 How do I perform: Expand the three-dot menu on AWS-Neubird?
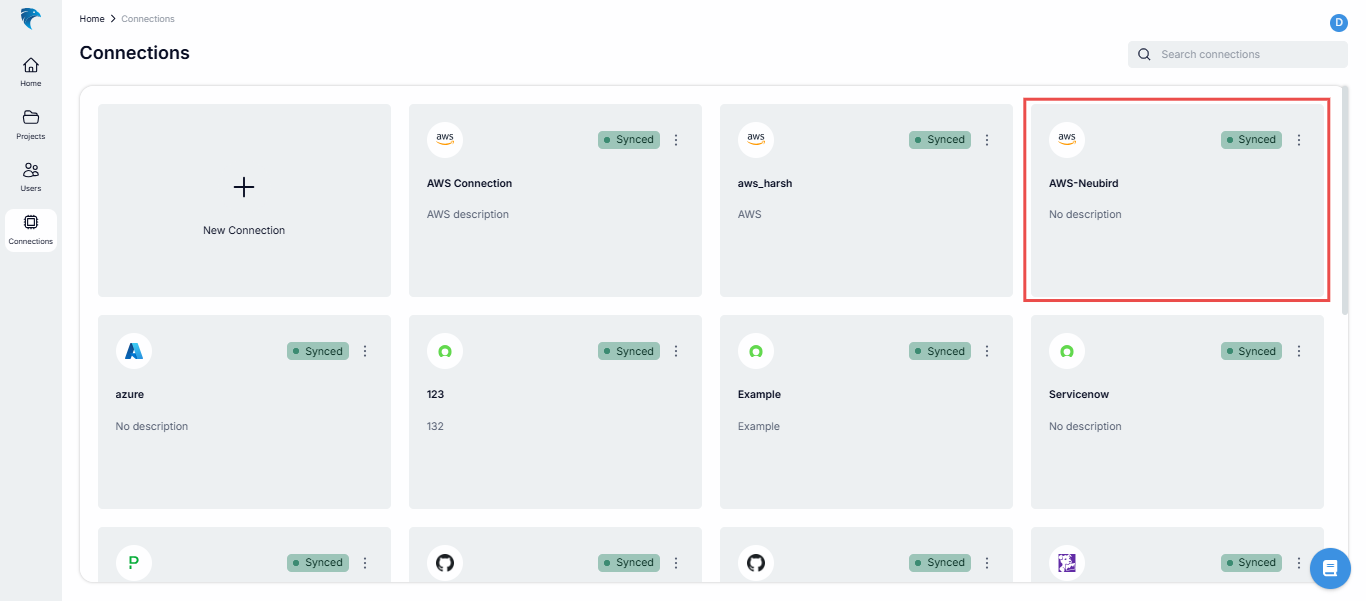1299,140
